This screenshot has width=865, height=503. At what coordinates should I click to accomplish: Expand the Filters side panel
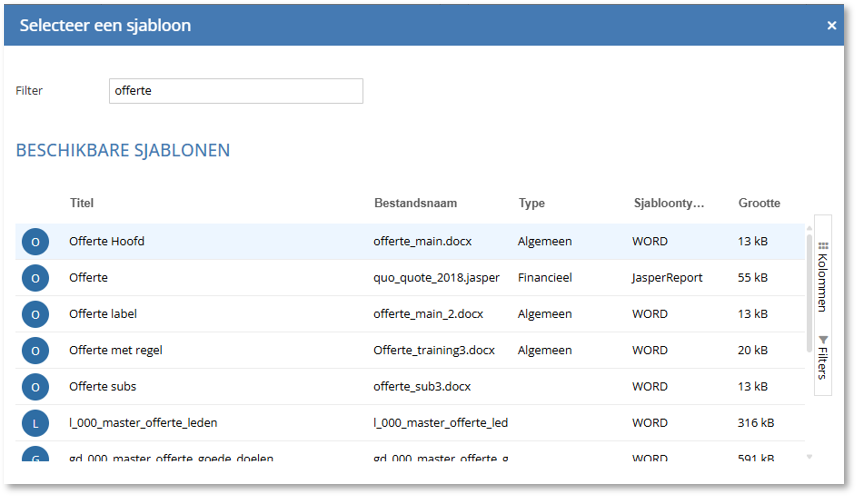823,357
